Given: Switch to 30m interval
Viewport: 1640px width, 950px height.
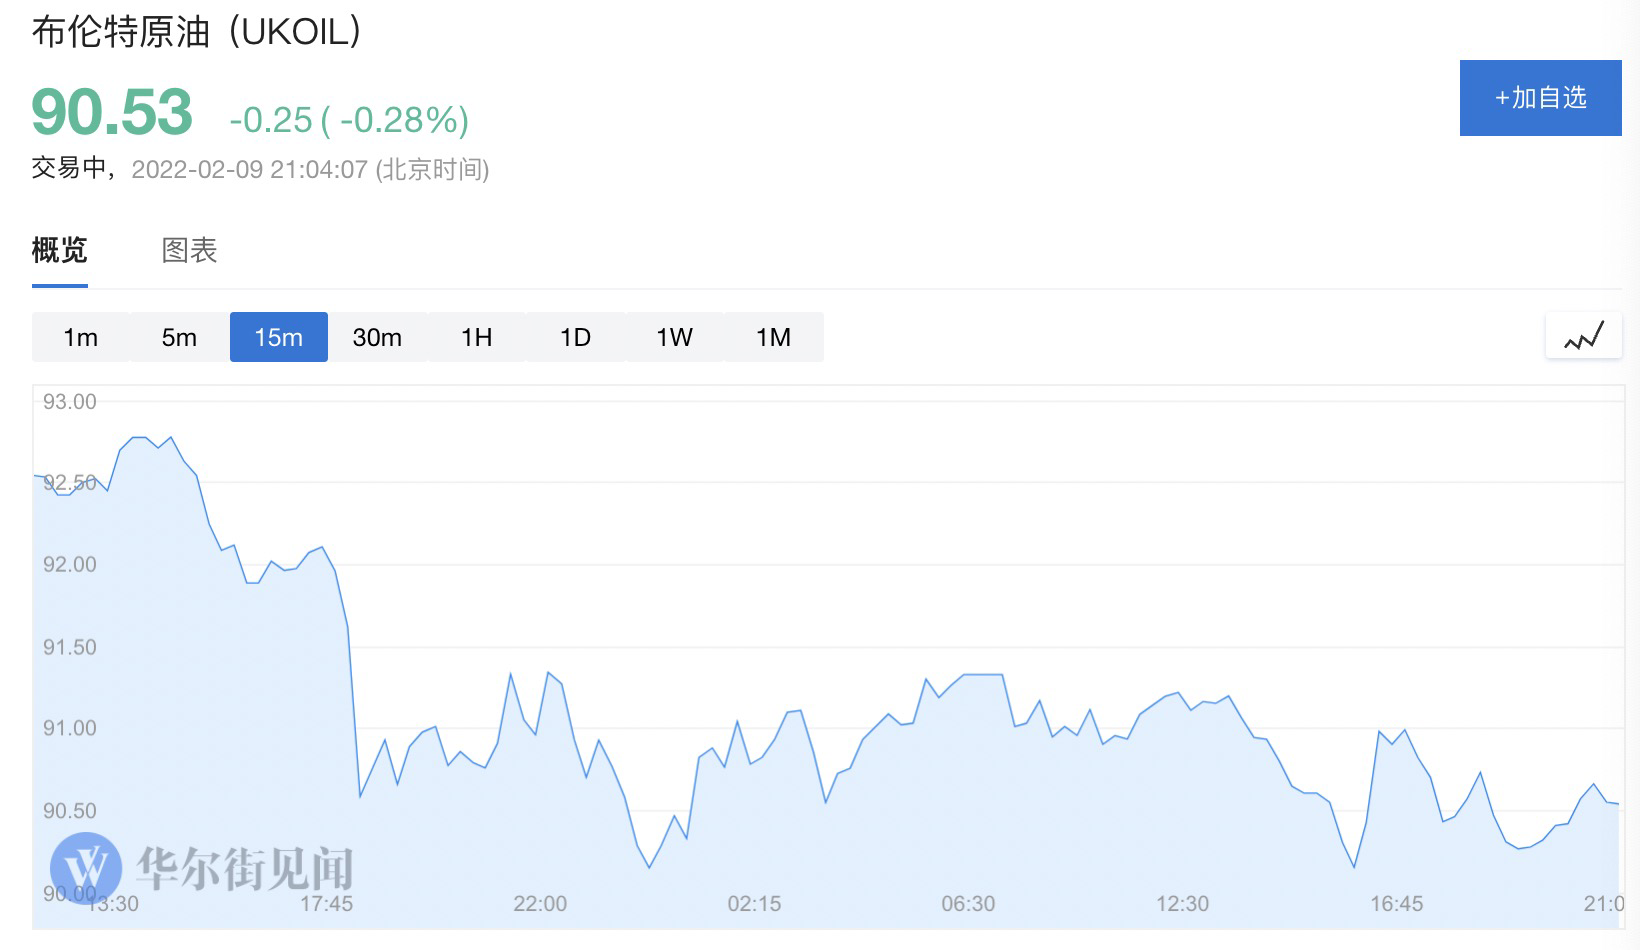Looking at the screenshot, I should pyautogui.click(x=377, y=338).
